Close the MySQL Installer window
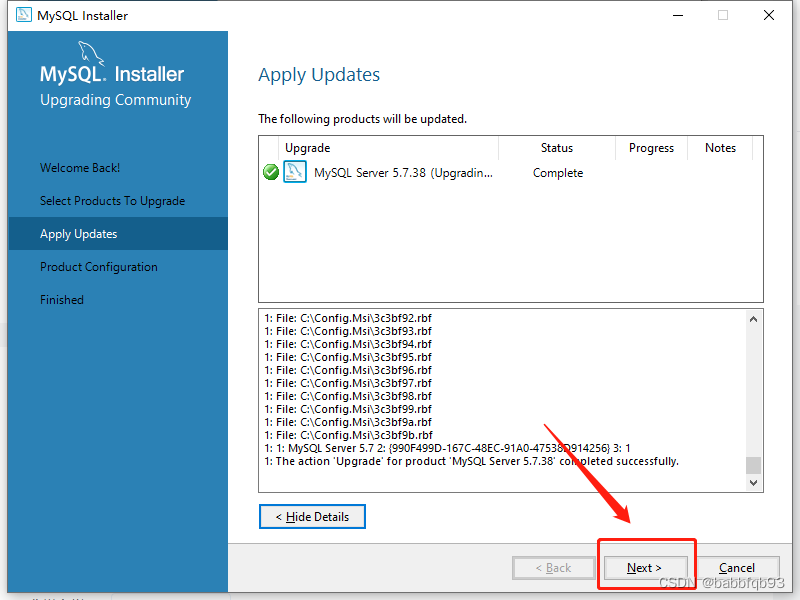800x600 pixels. [769, 15]
